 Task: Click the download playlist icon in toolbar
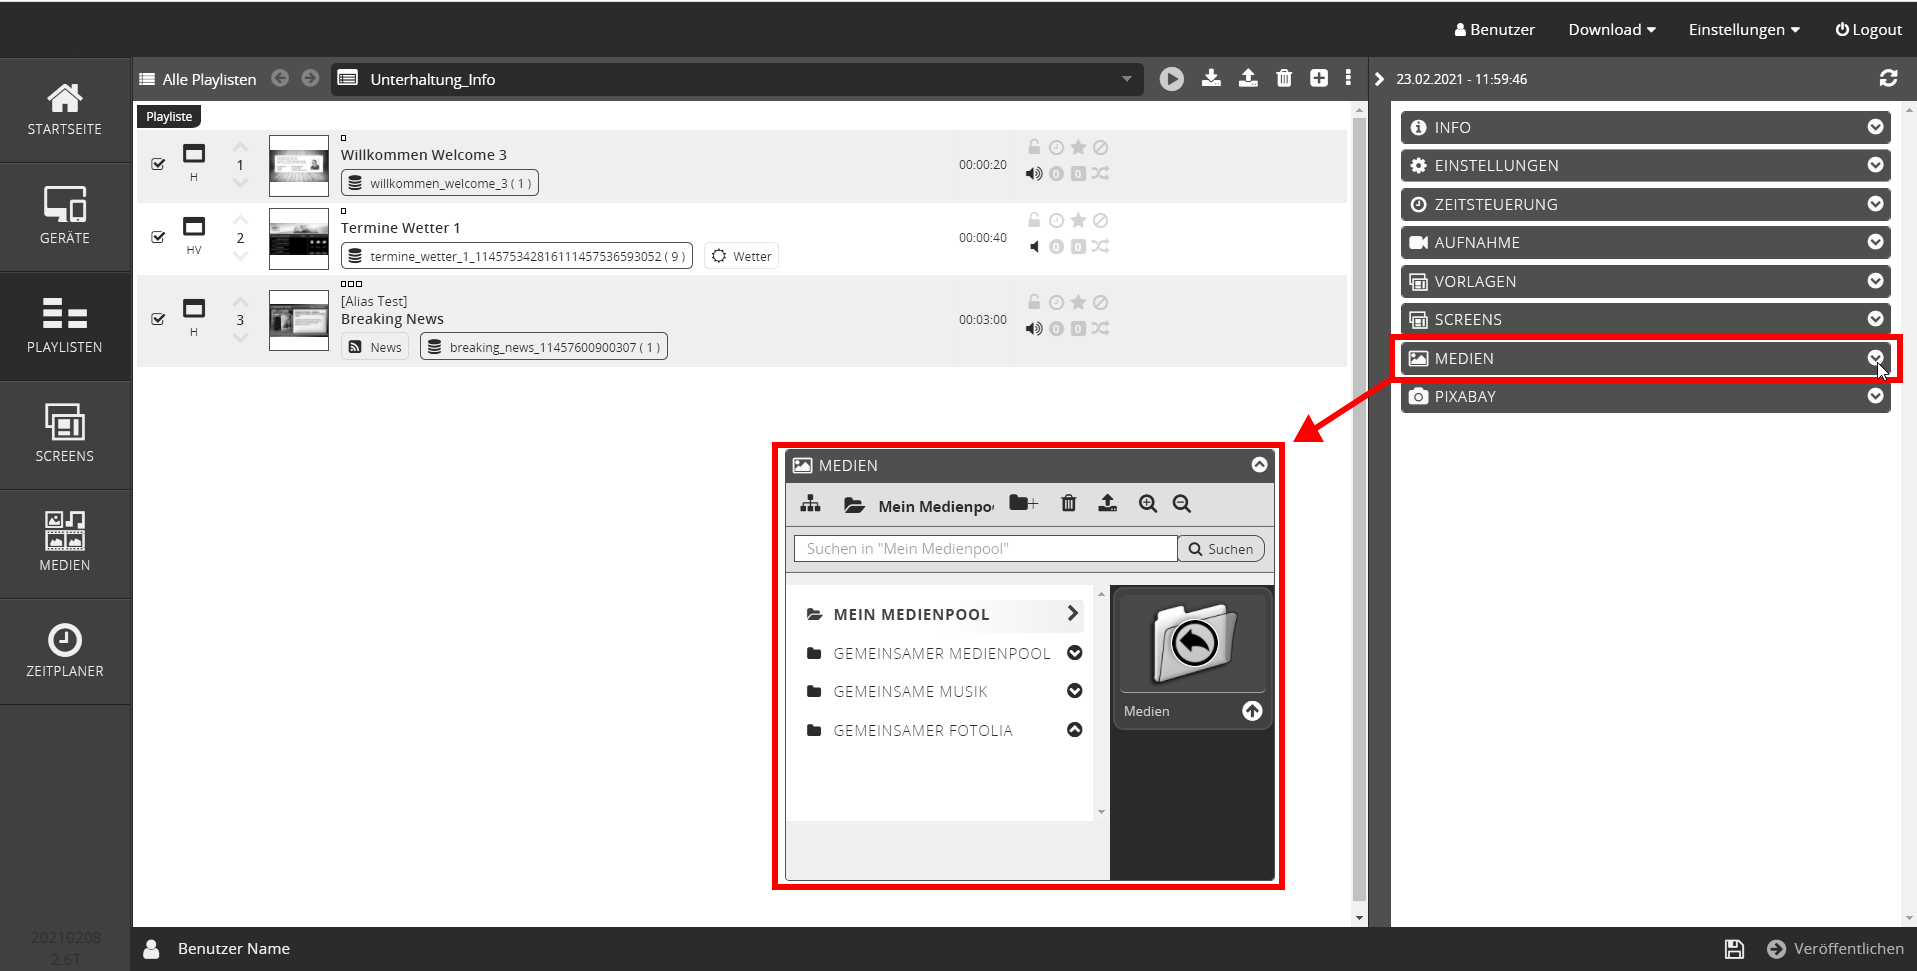pyautogui.click(x=1211, y=78)
